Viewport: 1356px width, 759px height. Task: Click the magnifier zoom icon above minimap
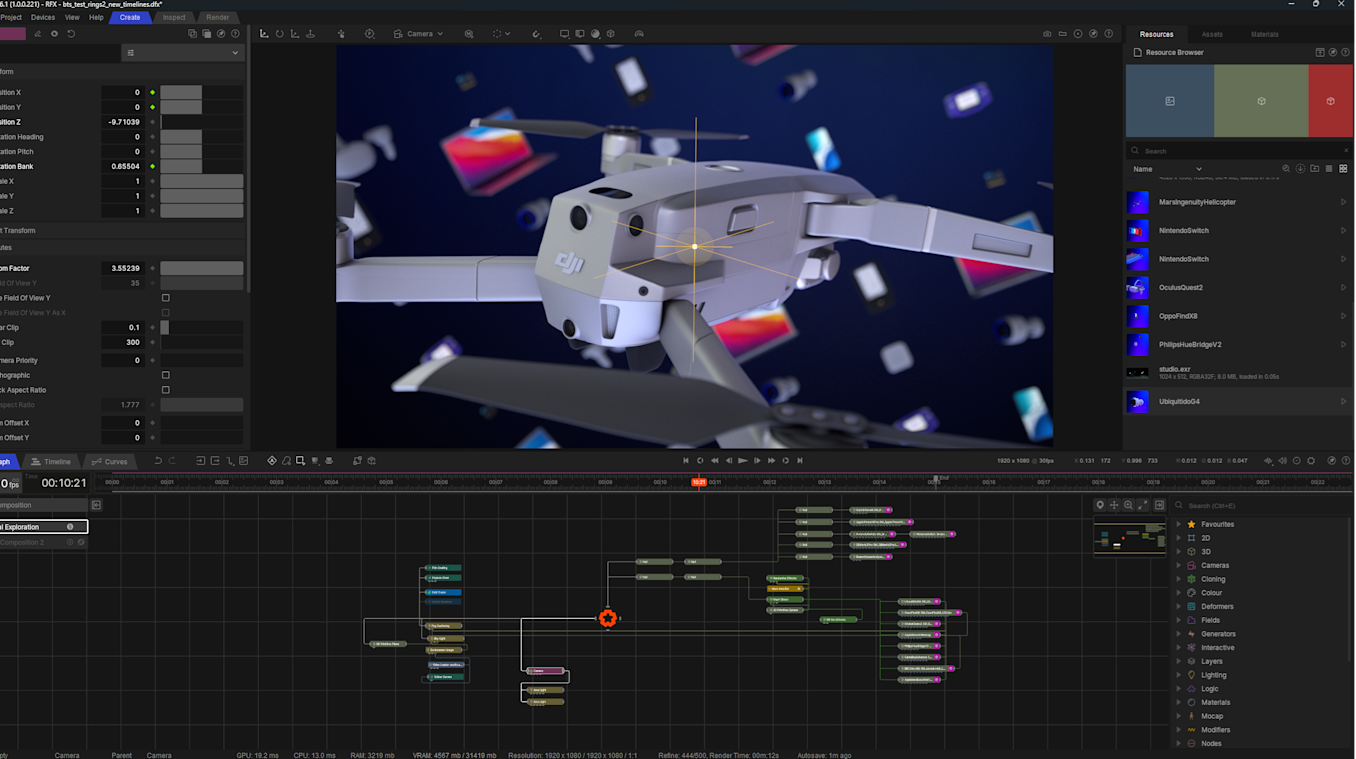(1129, 506)
